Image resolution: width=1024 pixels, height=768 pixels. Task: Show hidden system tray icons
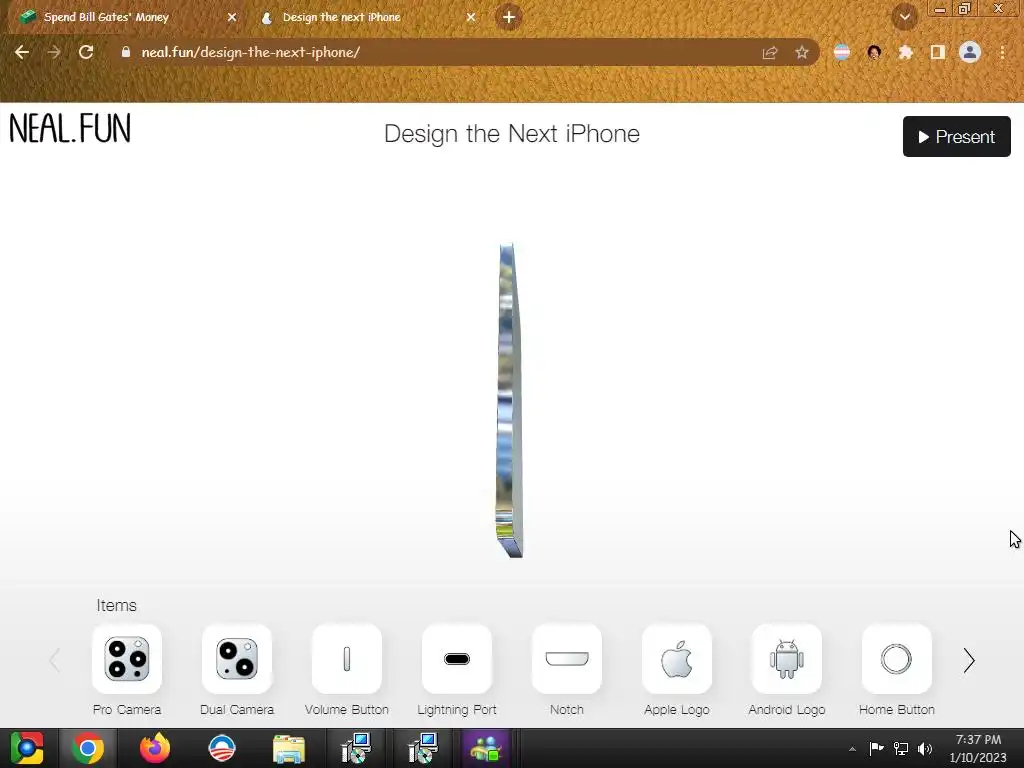[852, 749]
